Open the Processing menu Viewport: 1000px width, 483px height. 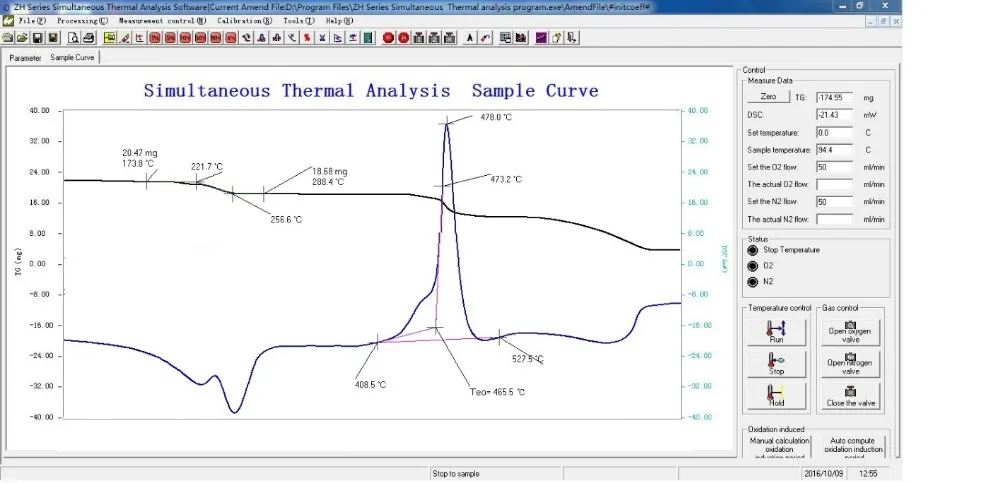click(82, 20)
